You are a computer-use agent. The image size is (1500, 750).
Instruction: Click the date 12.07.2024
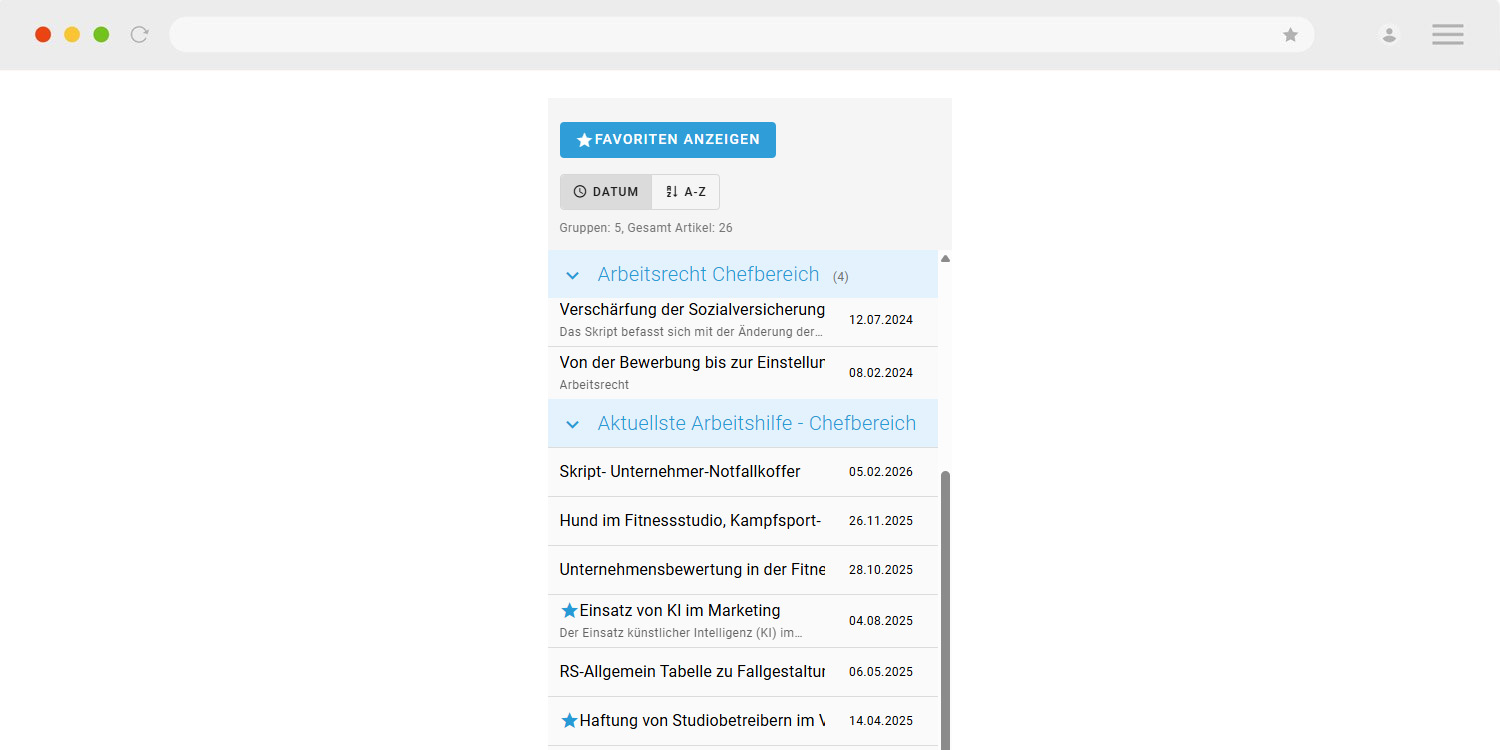(x=881, y=320)
